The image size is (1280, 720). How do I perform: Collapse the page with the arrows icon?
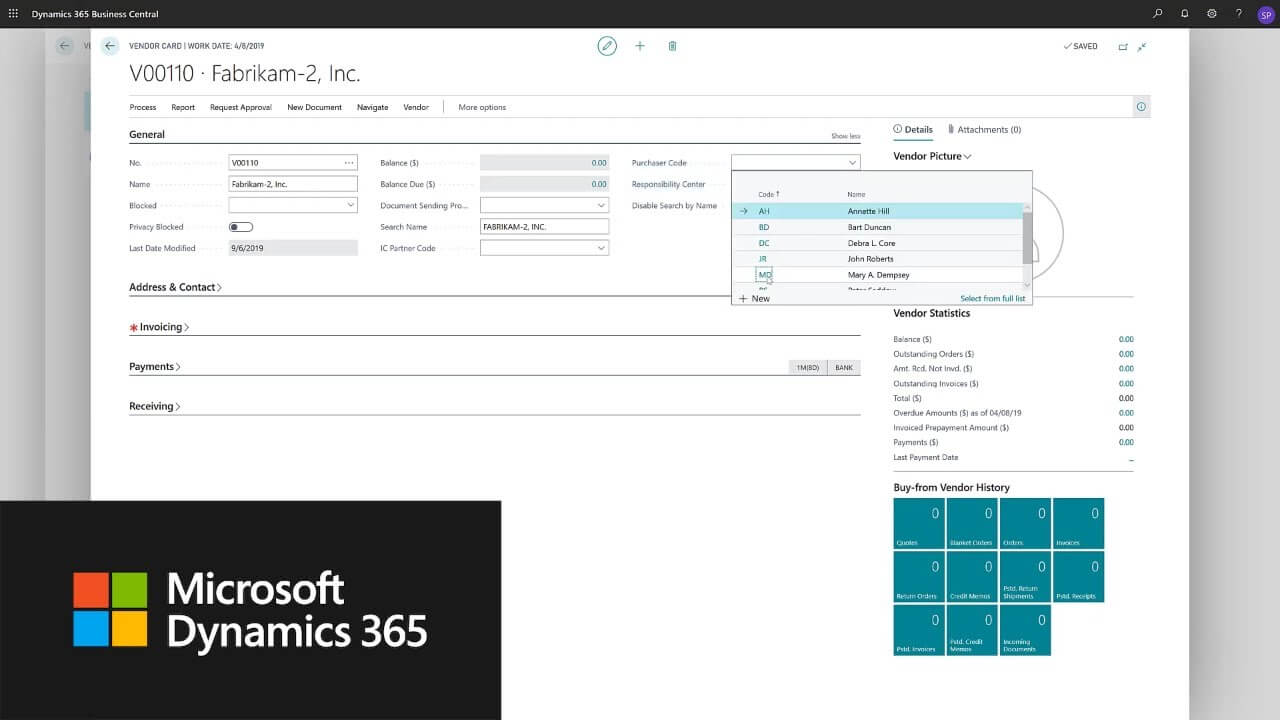pyautogui.click(x=1142, y=46)
